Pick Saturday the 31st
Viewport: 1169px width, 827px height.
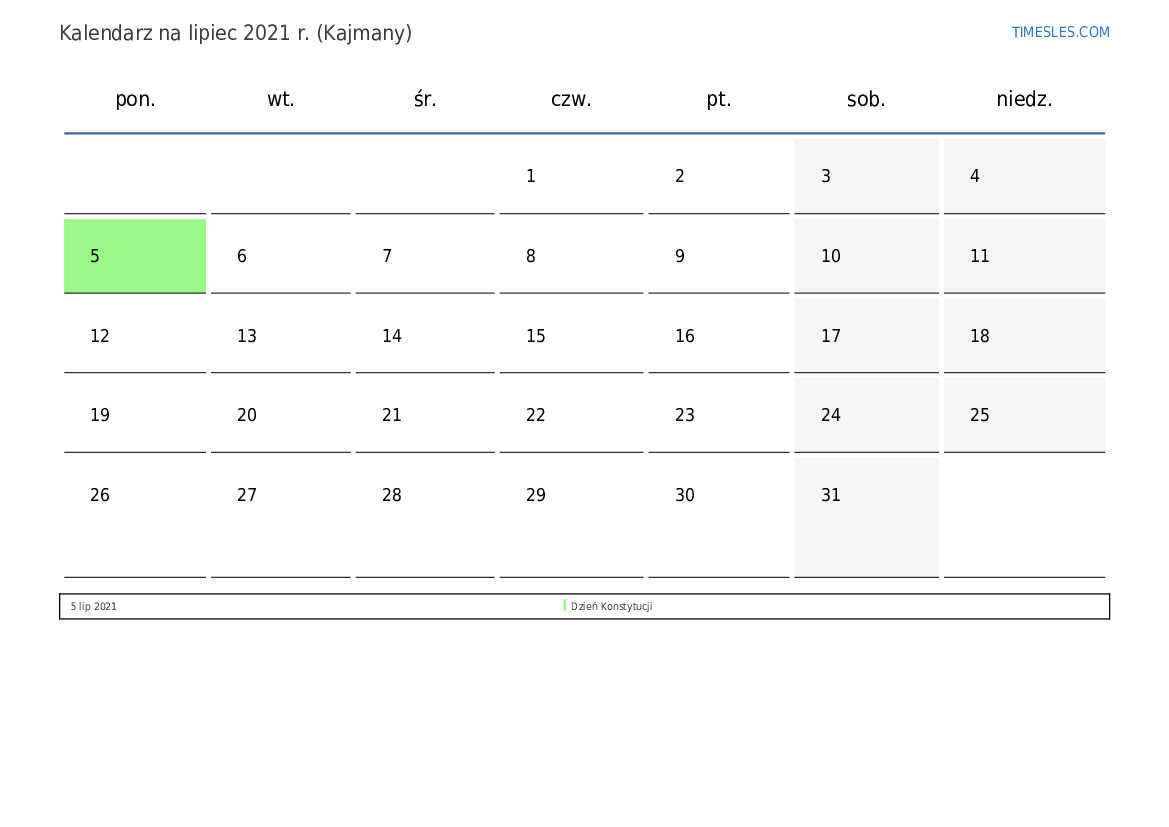[x=866, y=518]
